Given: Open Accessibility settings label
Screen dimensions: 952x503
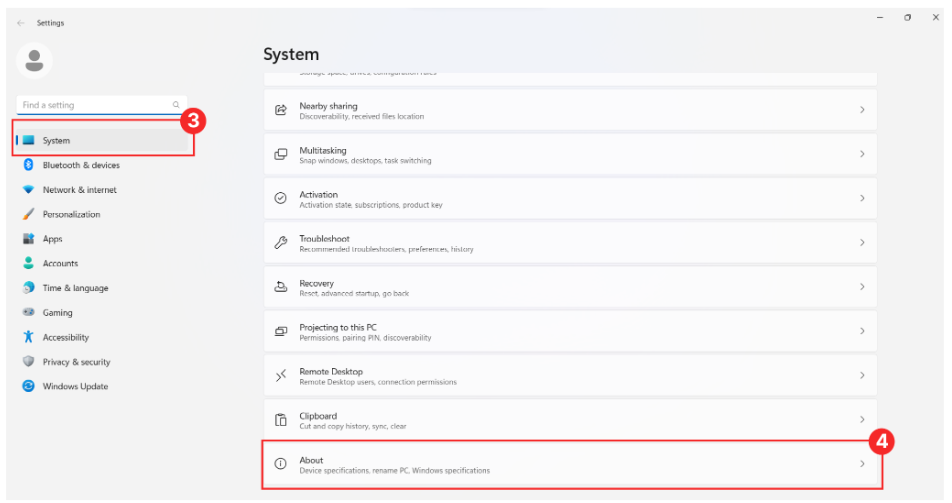Looking at the screenshot, I should click(66, 337).
